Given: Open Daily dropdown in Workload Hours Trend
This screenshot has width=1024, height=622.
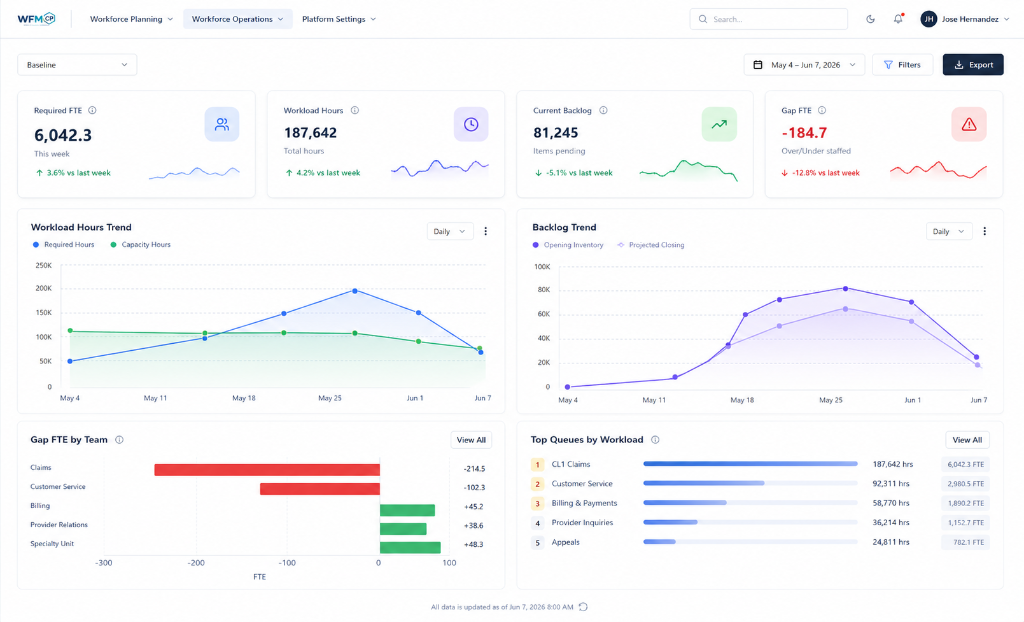Looking at the screenshot, I should click(450, 231).
